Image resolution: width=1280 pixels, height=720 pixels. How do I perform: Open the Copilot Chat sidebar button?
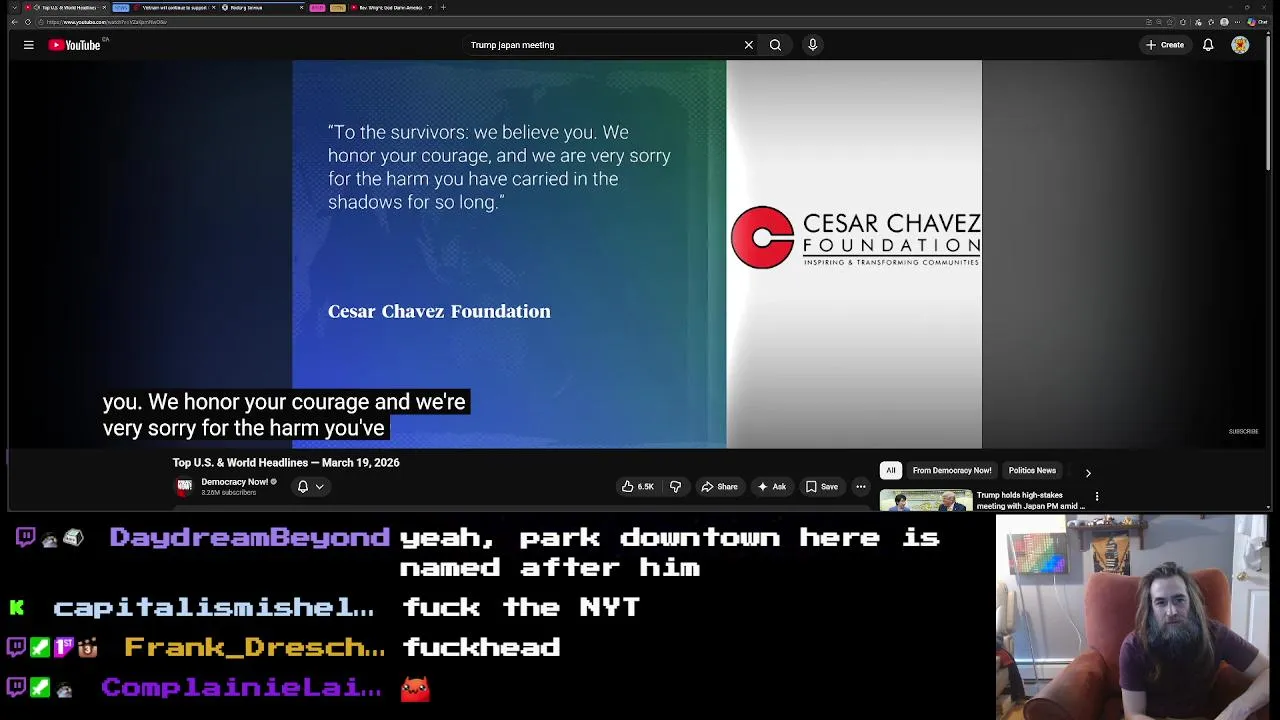1257,22
